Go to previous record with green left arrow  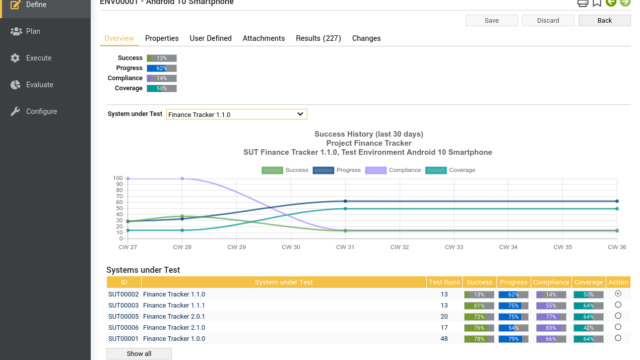[x=611, y=2]
